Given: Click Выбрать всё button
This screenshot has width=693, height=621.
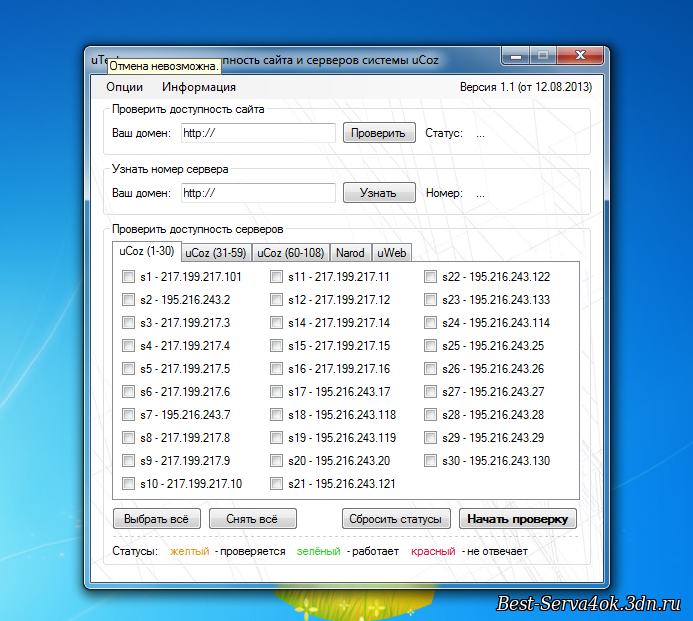Looking at the screenshot, I should click(157, 519).
